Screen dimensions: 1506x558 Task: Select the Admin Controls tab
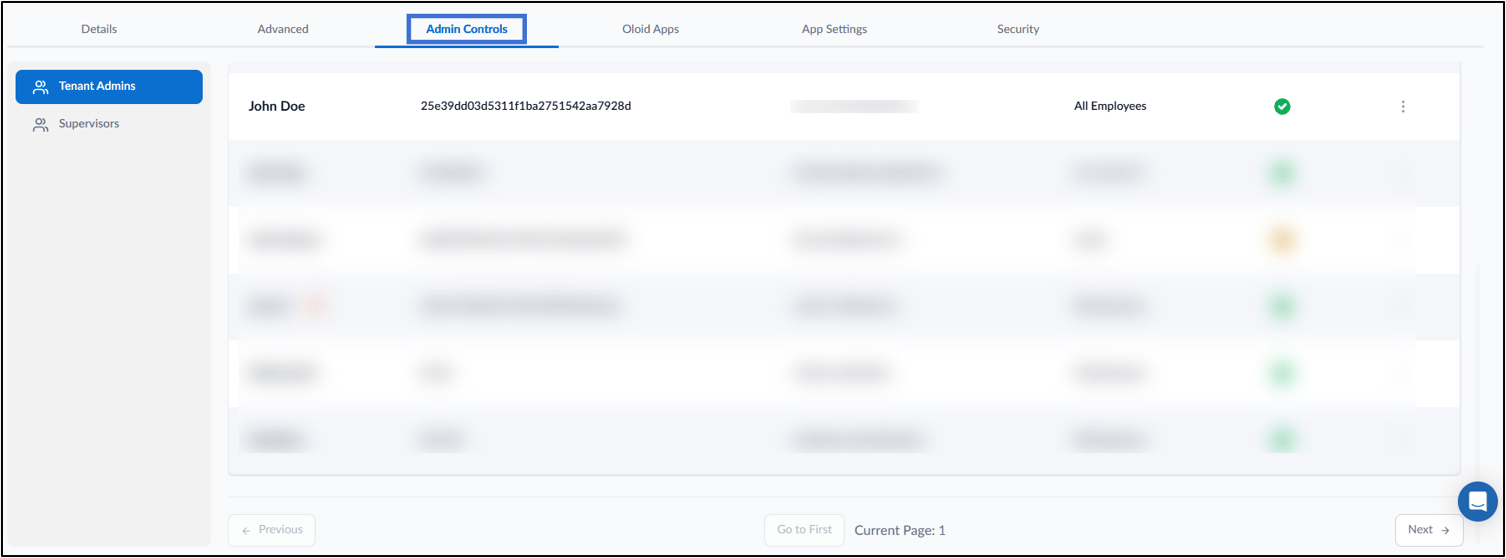pyautogui.click(x=467, y=29)
